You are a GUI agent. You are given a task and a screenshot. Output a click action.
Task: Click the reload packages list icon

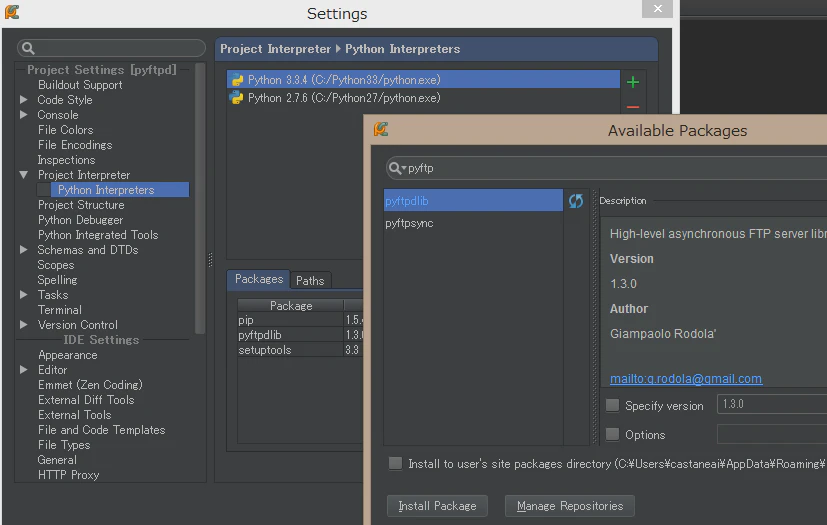tap(575, 201)
